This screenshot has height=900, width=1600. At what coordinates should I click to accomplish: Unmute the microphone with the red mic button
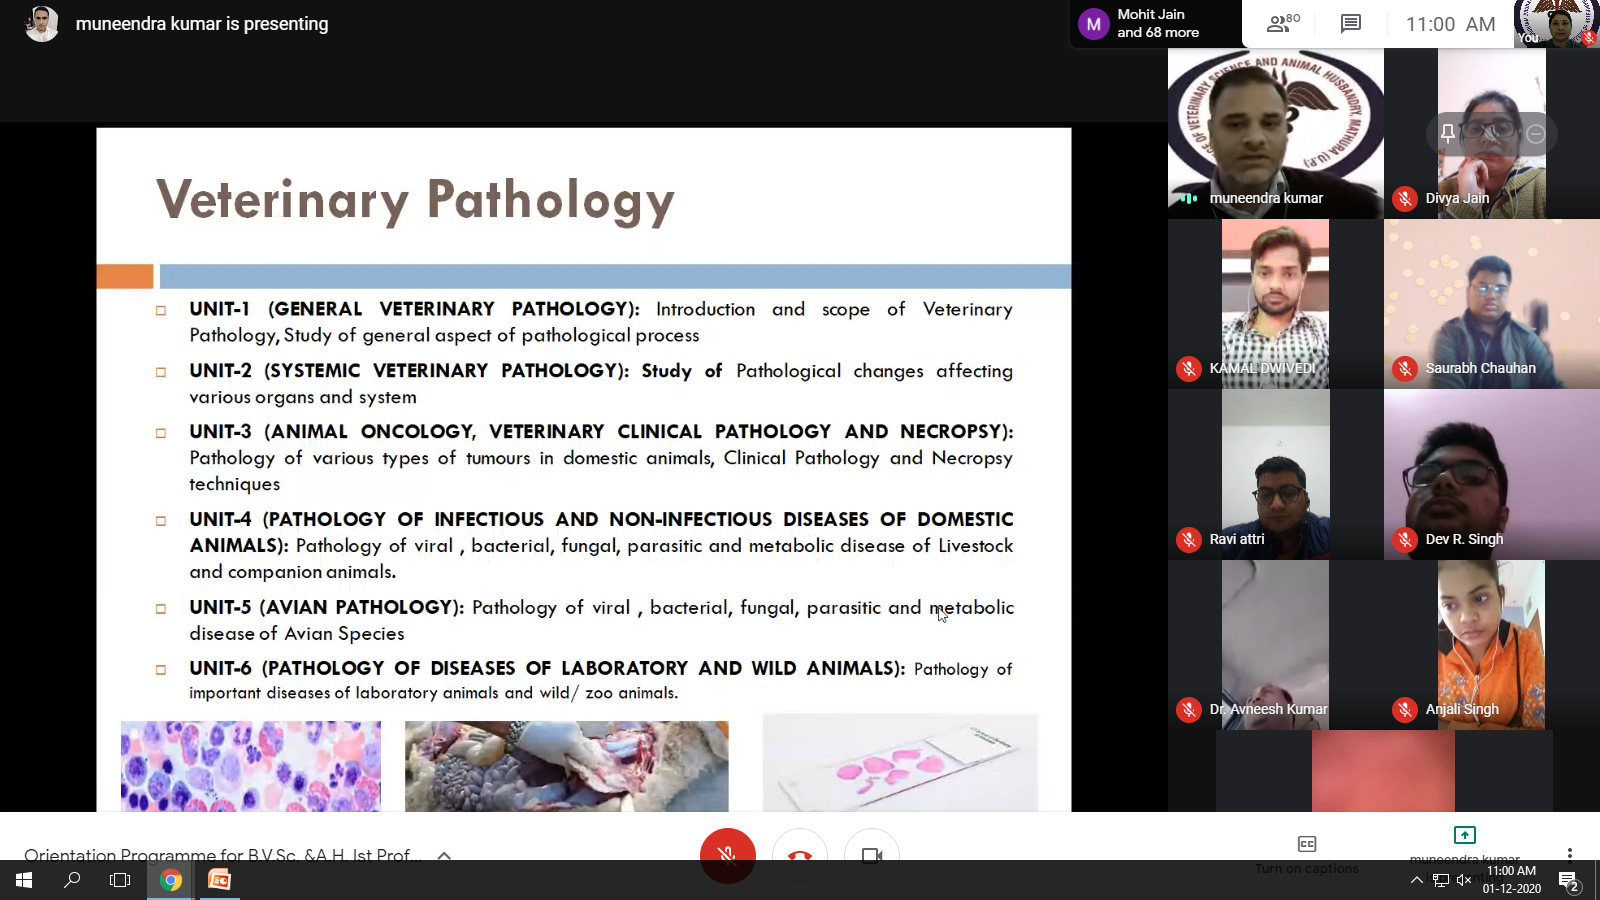tap(727, 855)
